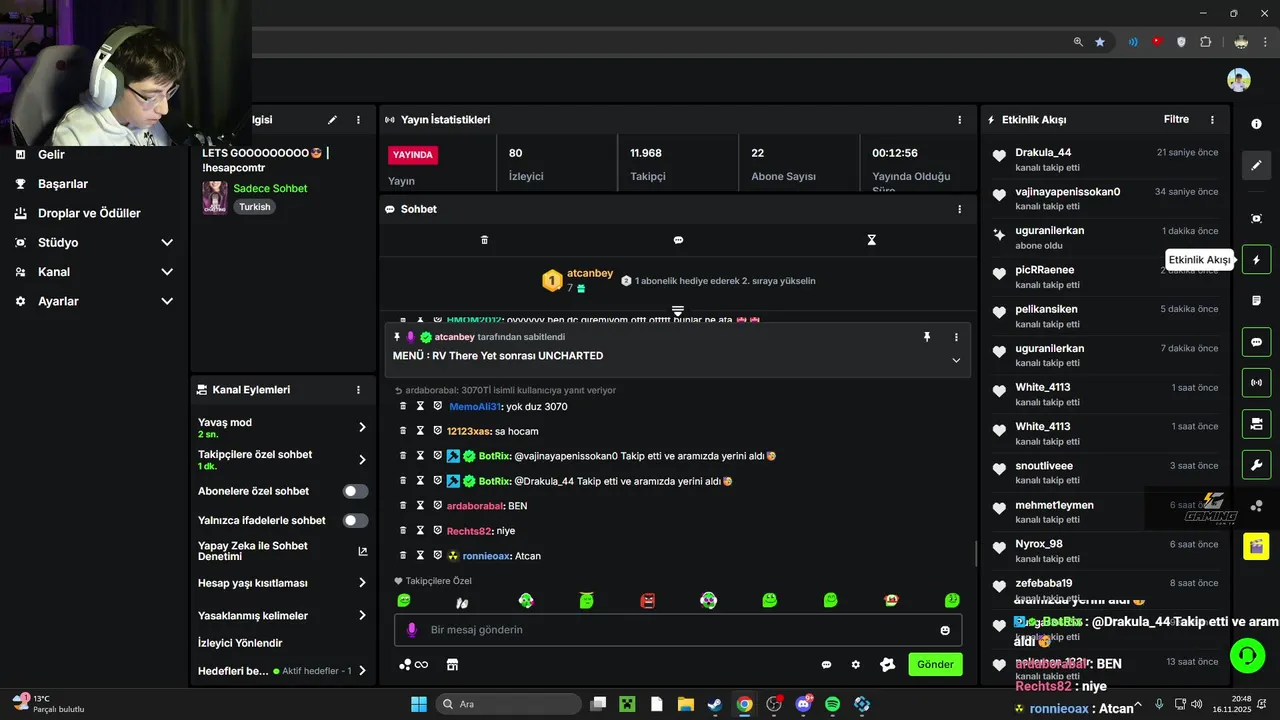Click the Sadece Sohbet category link
The width and height of the screenshot is (1280, 720).
click(270, 188)
